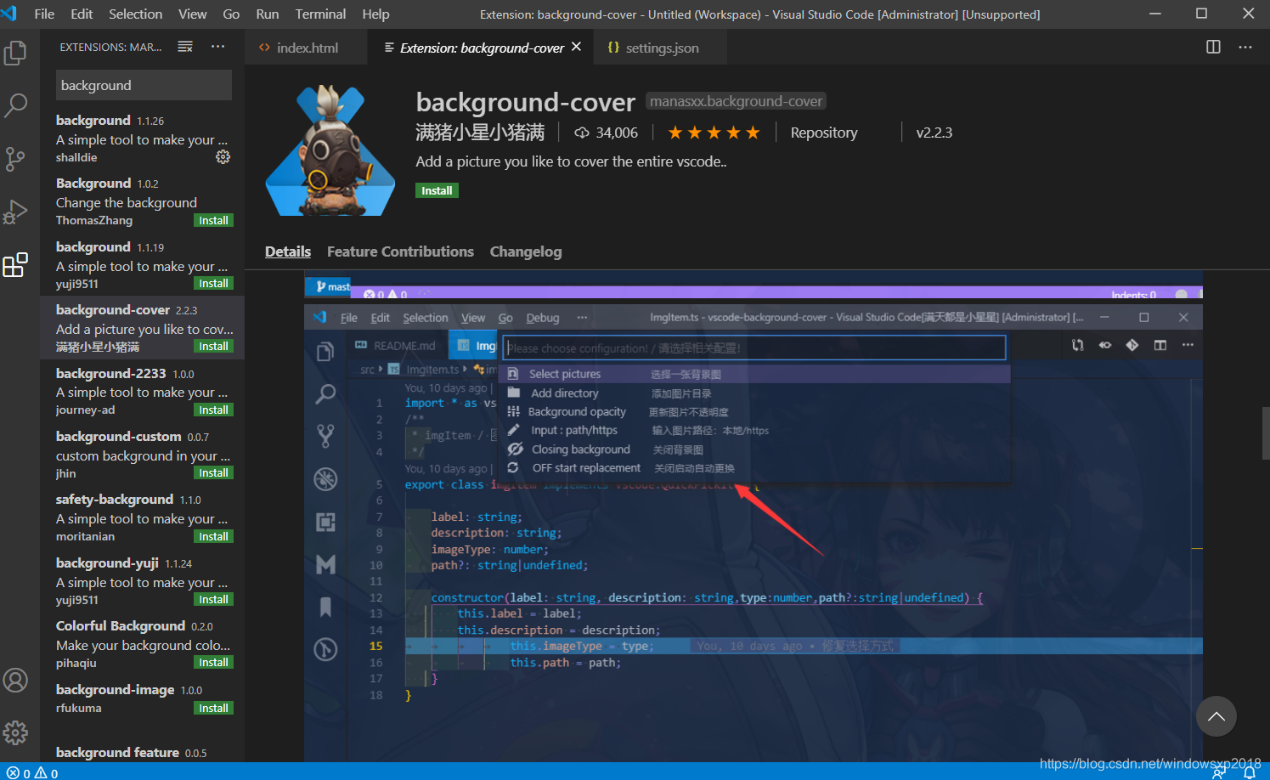Click the scroll-to-top round arrow button
Image resolution: width=1270 pixels, height=780 pixels.
point(1216,716)
